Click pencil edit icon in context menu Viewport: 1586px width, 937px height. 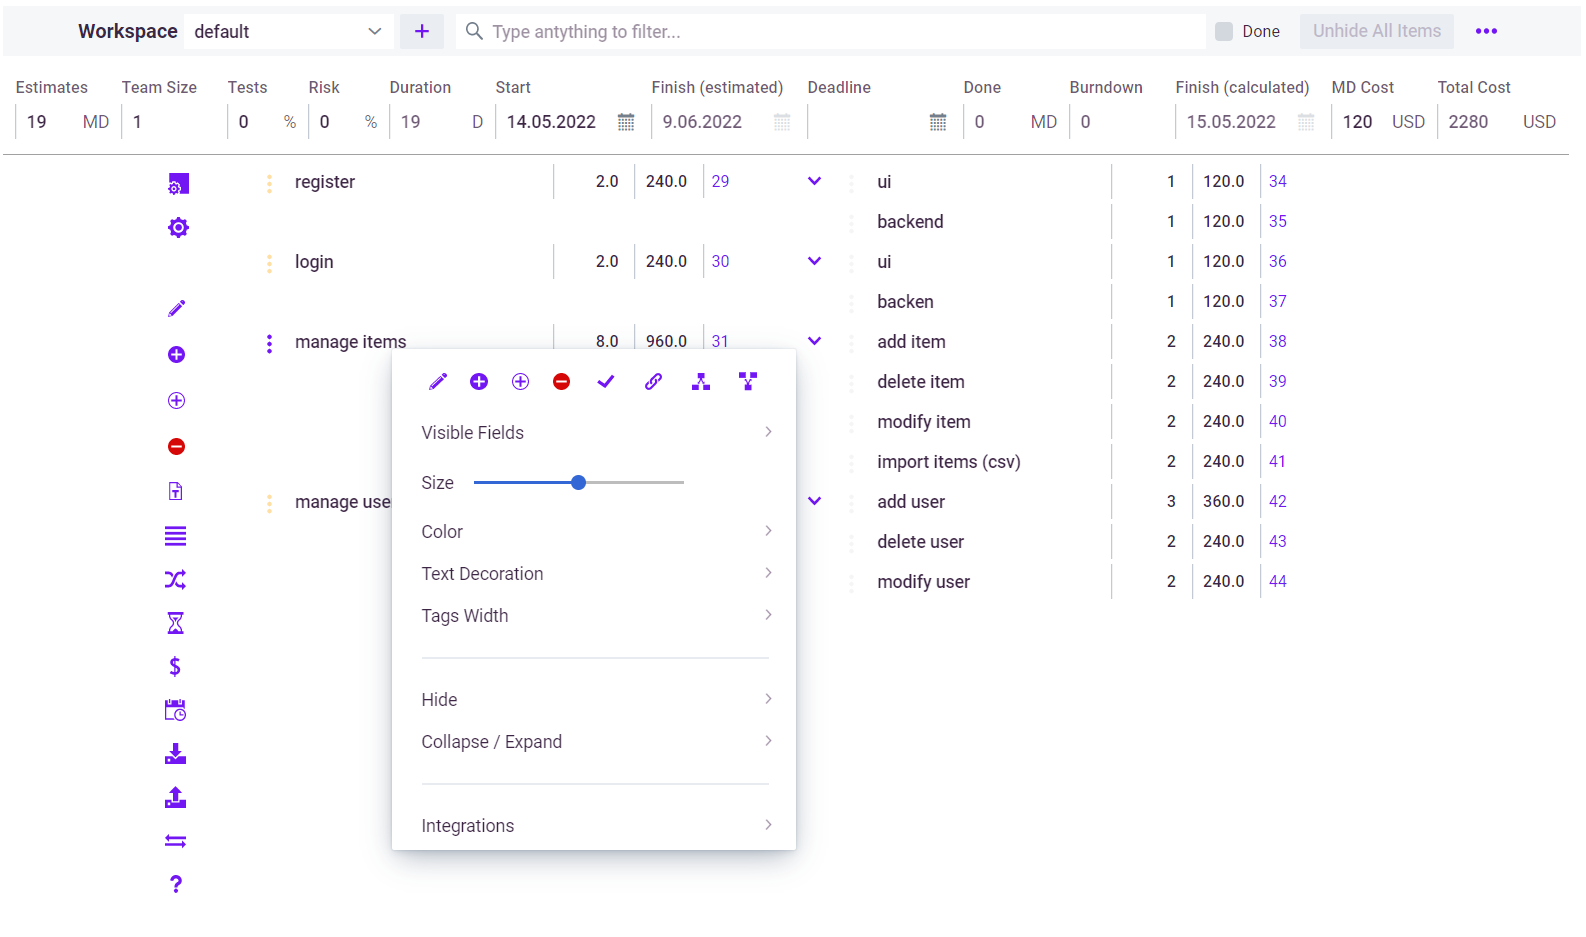tap(438, 382)
